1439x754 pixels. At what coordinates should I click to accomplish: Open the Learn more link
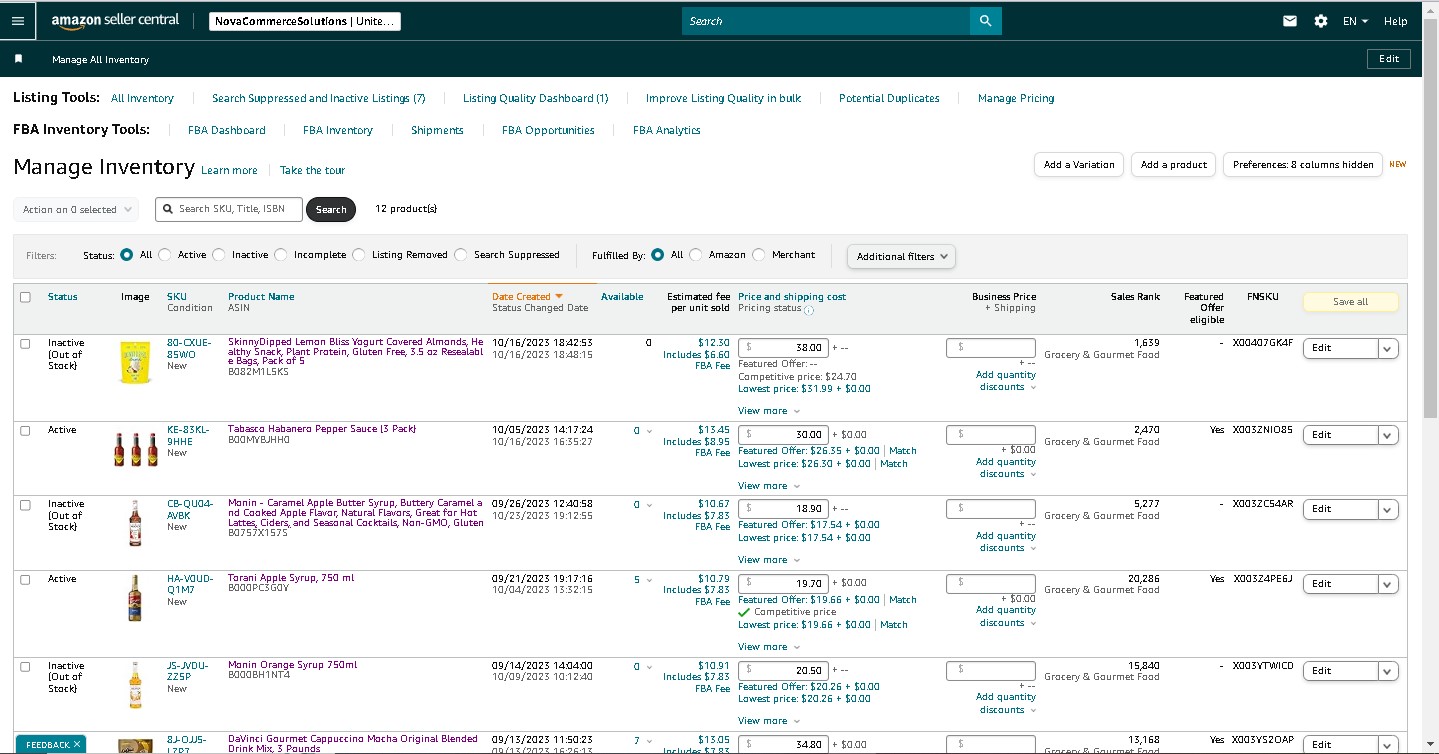coord(229,170)
